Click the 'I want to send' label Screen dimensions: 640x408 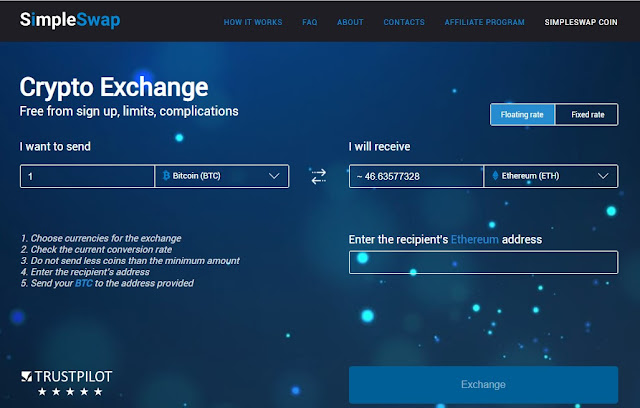(55, 146)
